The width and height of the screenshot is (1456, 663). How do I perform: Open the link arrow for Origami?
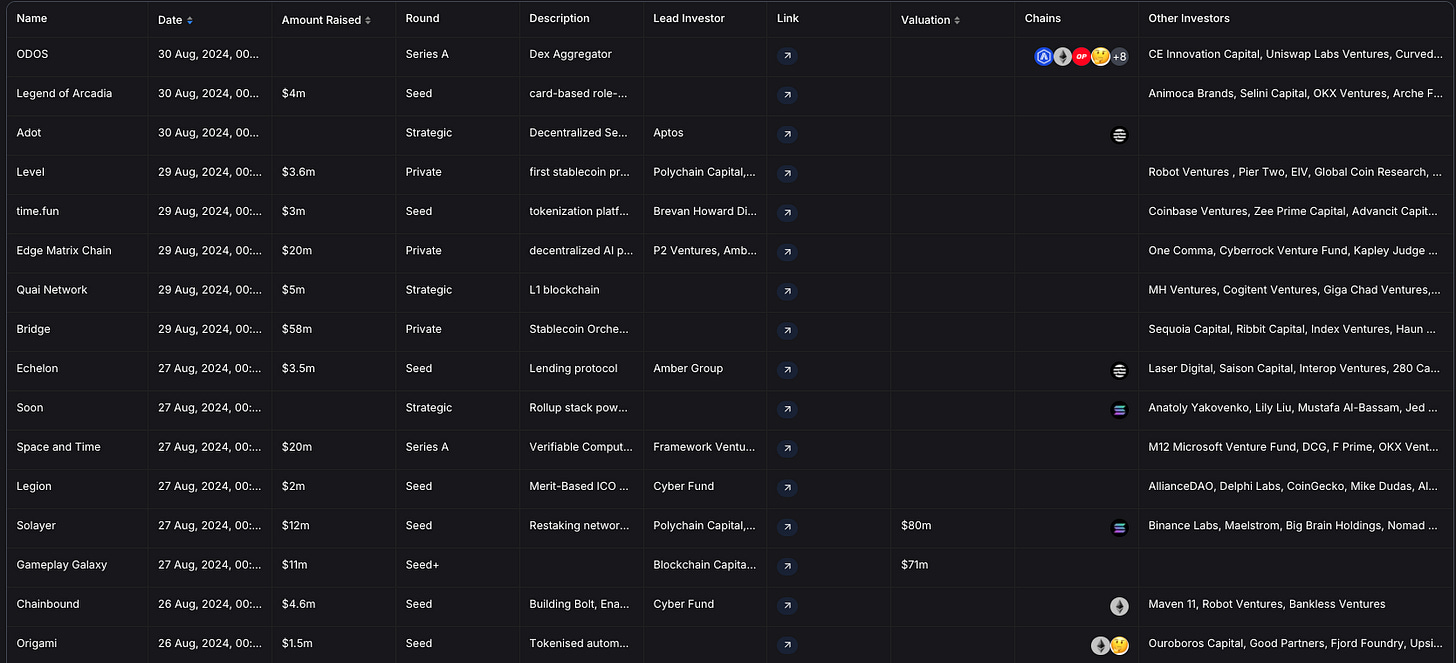(787, 645)
